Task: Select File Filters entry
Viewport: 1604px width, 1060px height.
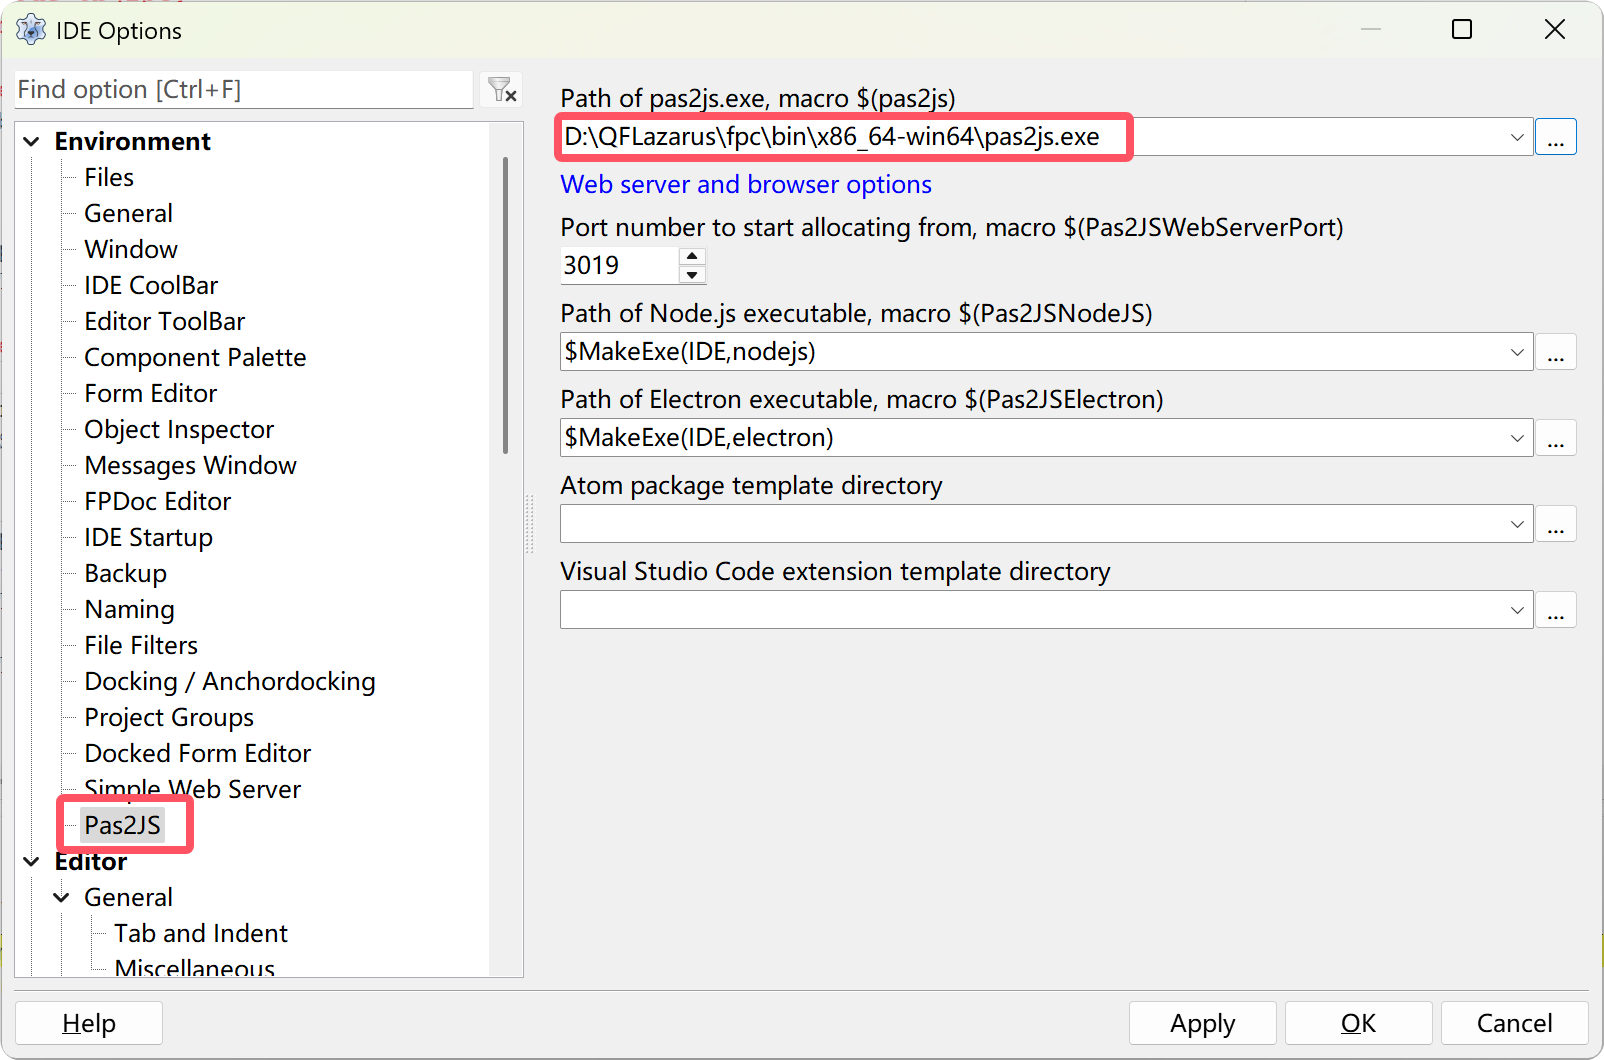Action: coord(141,646)
